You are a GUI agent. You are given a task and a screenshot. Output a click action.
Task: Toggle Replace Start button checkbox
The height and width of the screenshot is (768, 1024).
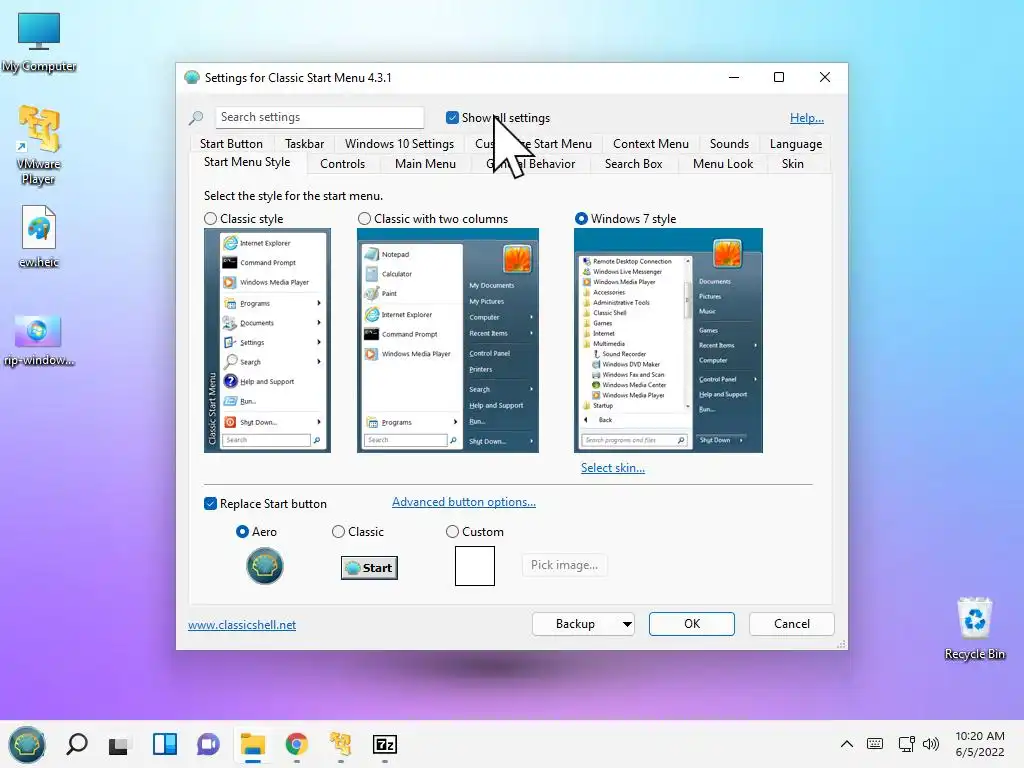coord(210,504)
